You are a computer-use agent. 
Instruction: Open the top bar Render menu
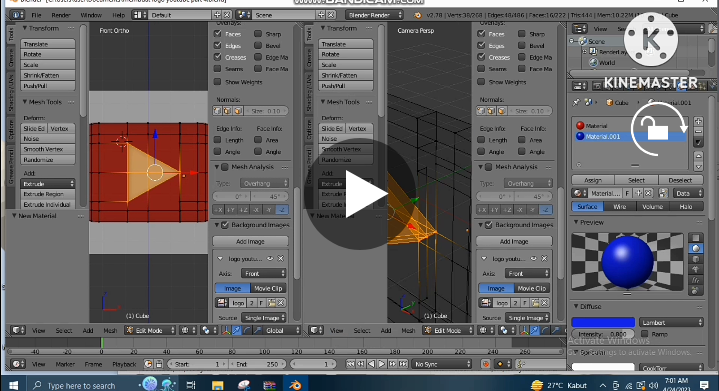point(61,15)
